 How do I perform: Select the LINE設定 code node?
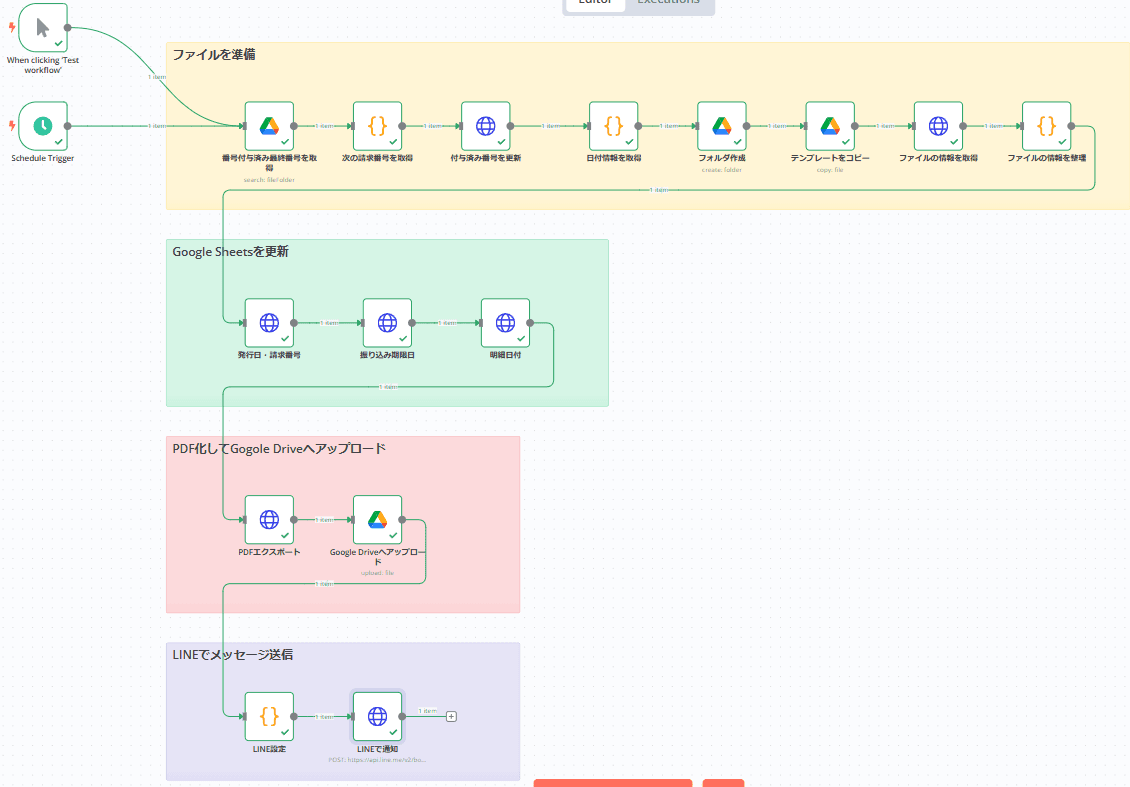269,716
